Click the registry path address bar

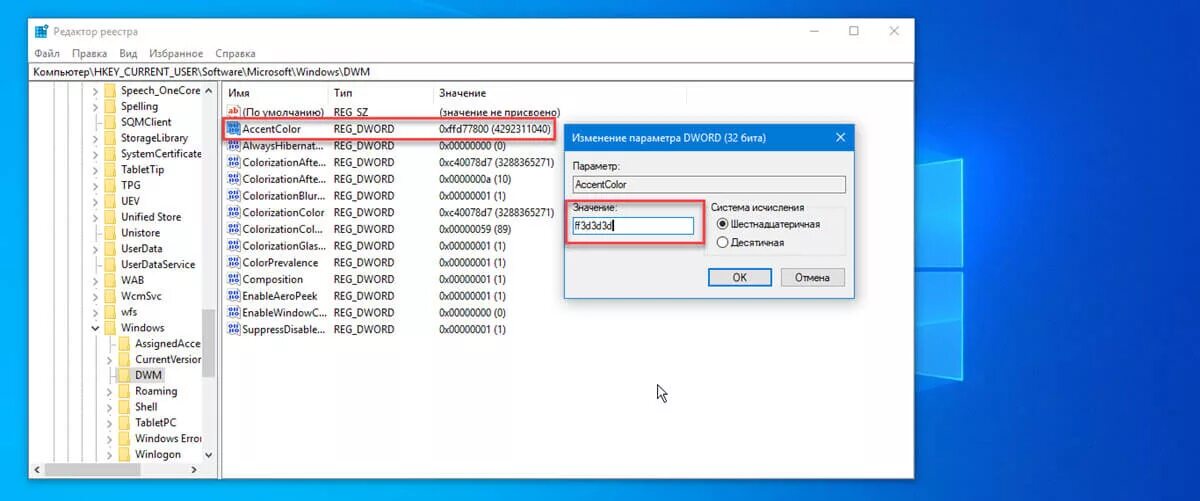point(472,72)
